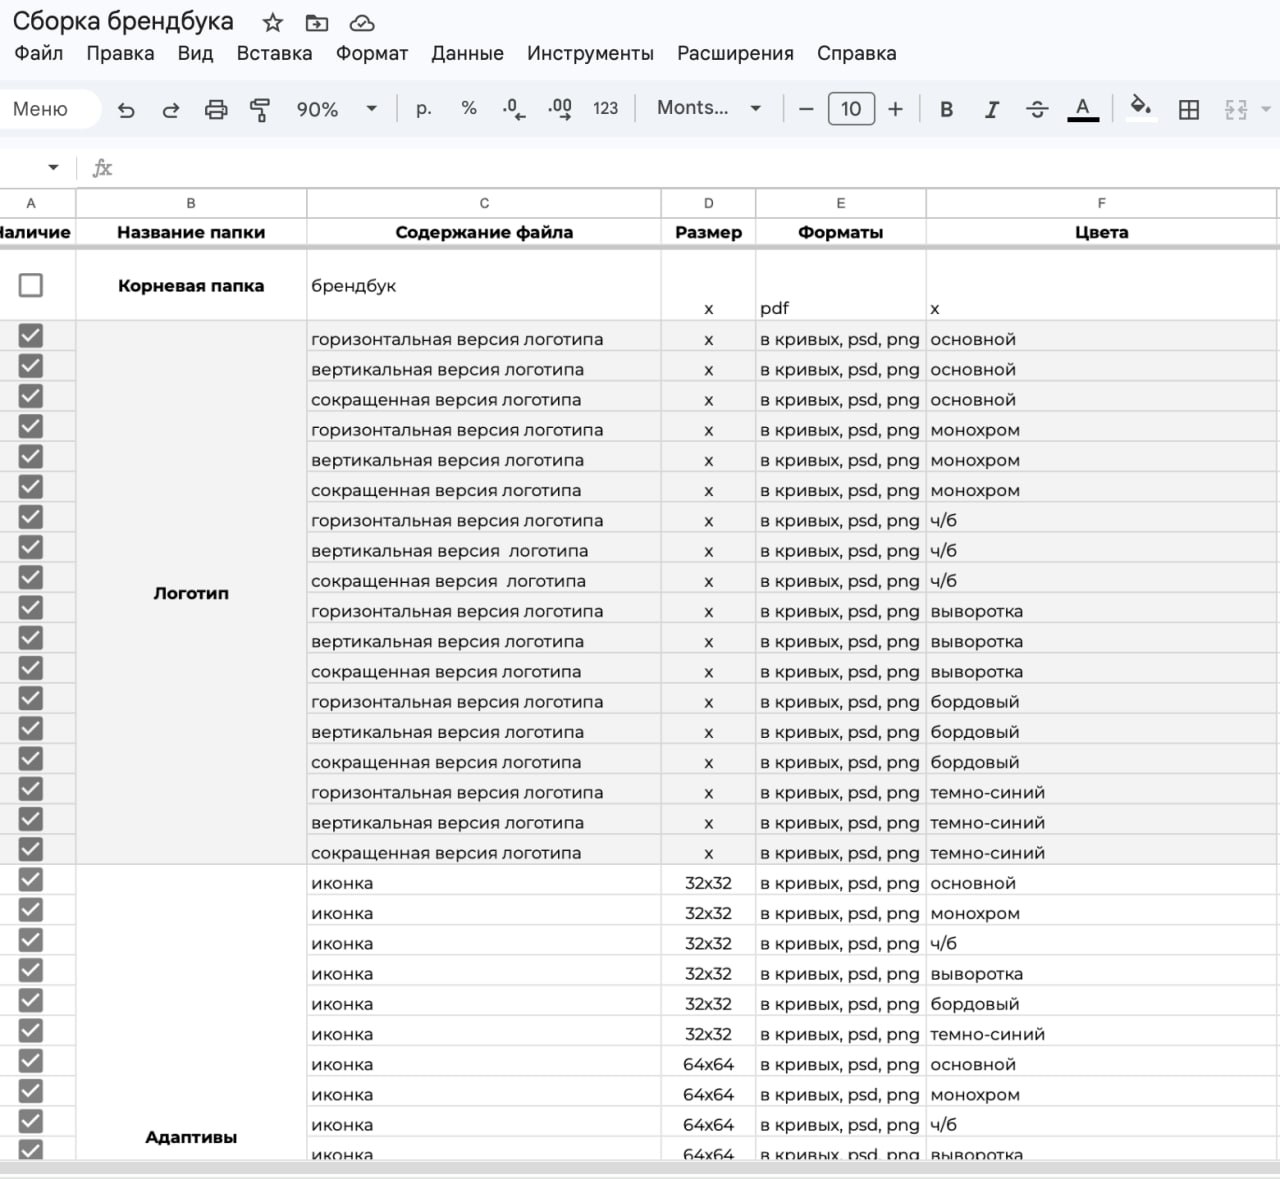
Task: Star this document with the star icon
Action: [273, 22]
